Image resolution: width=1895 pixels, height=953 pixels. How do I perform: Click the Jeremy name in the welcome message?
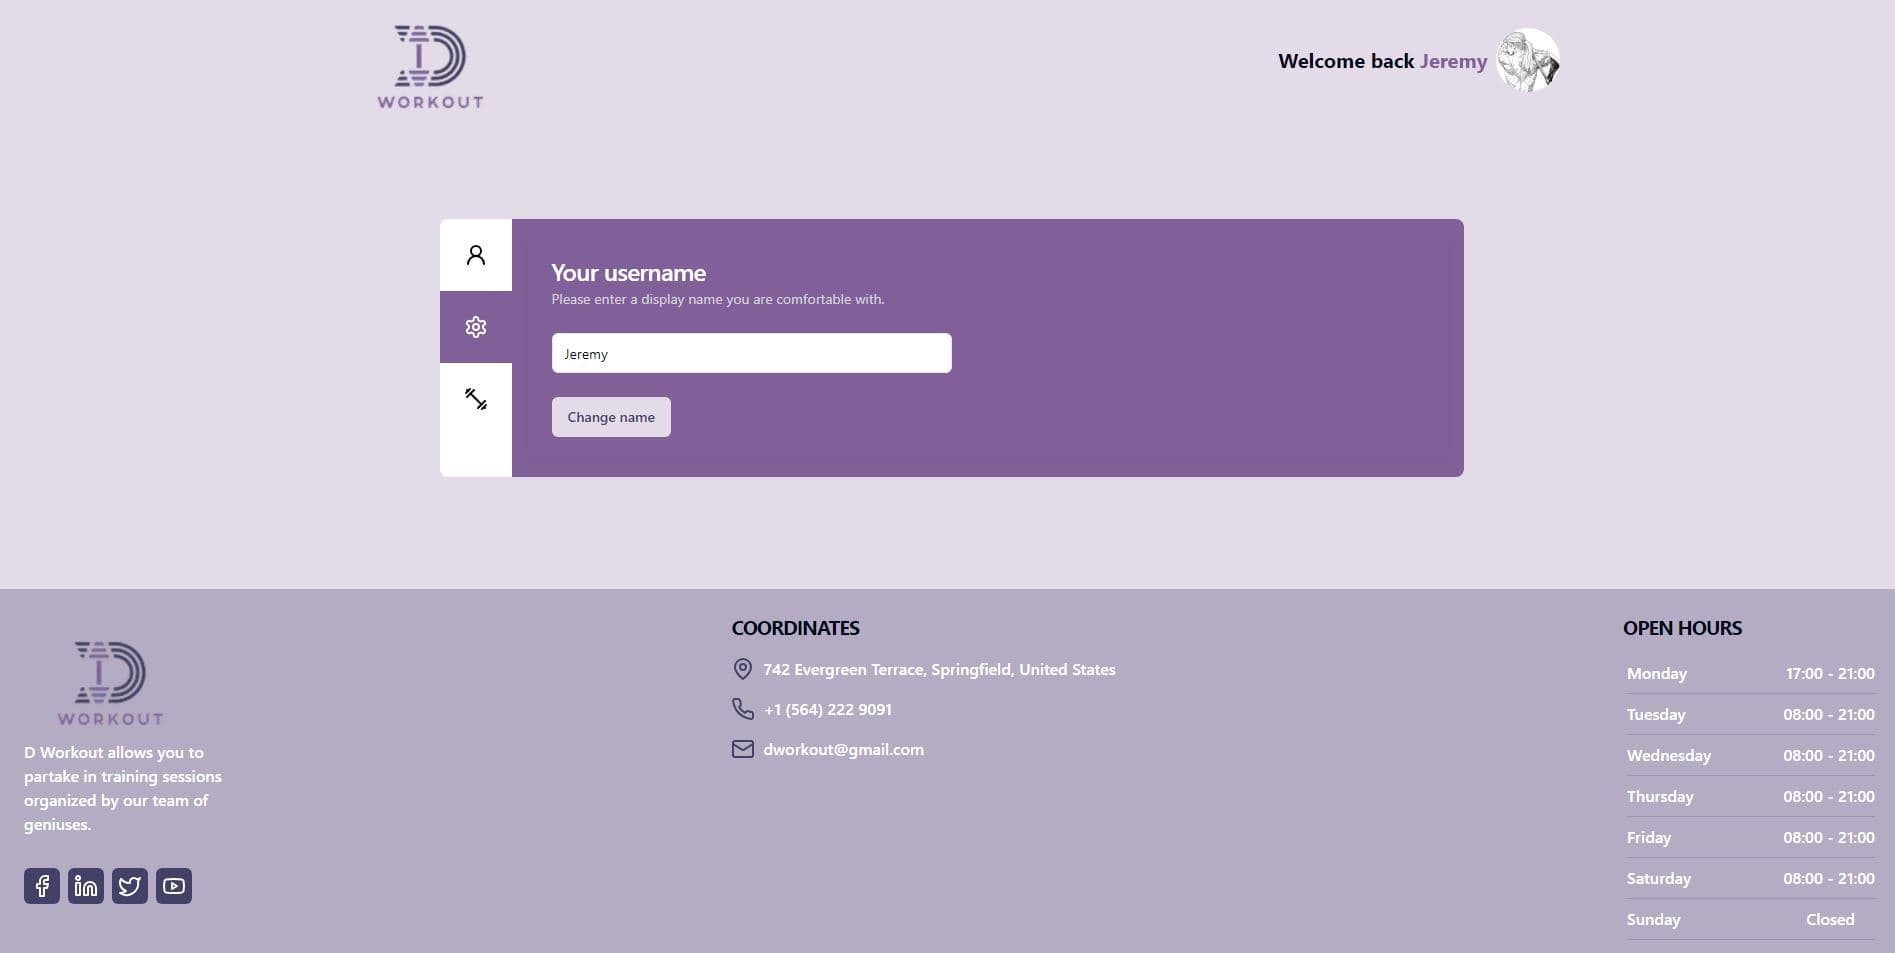pos(1453,61)
